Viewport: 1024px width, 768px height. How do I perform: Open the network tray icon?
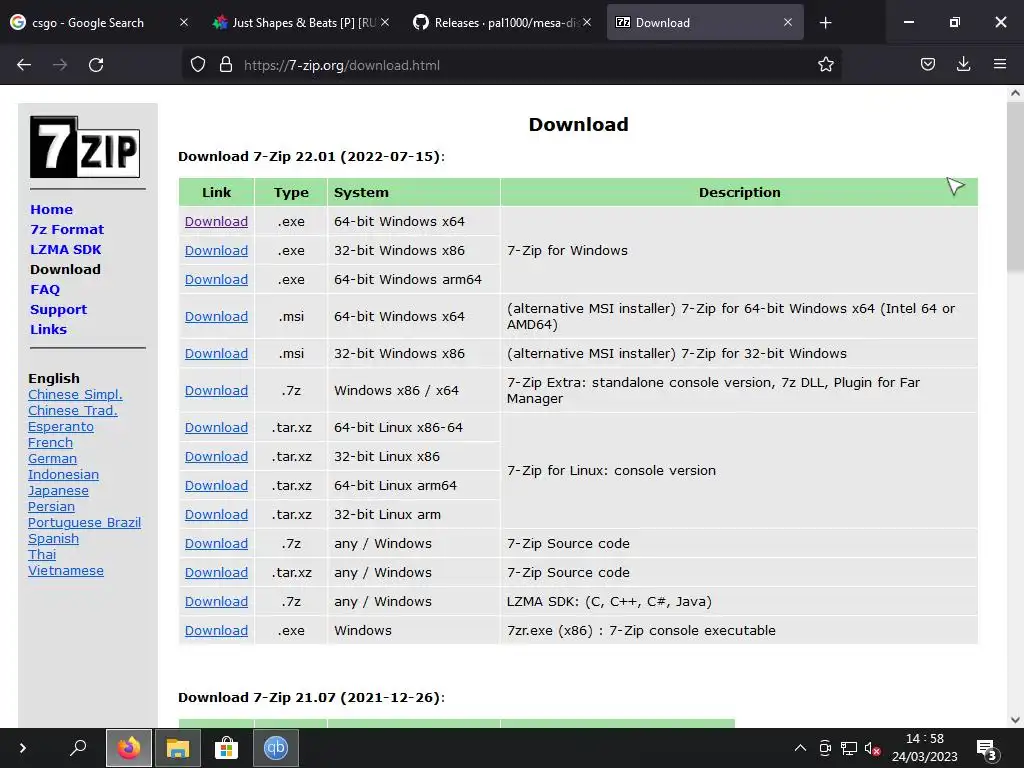click(x=848, y=748)
